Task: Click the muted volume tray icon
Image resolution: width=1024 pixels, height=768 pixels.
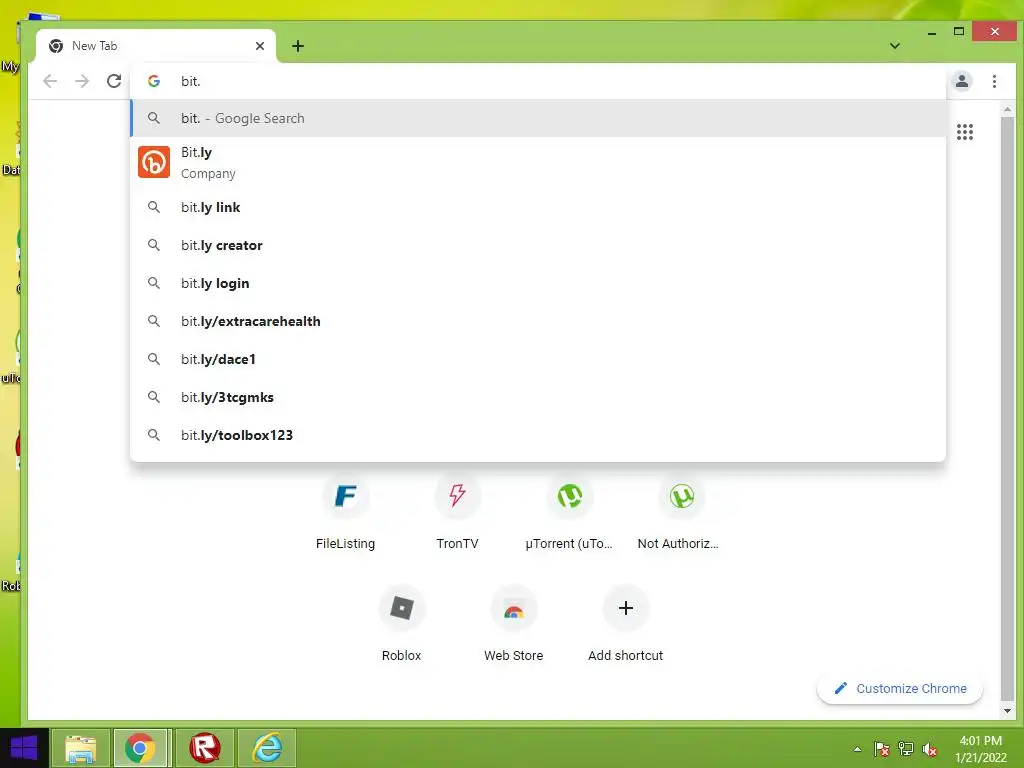Action: tap(929, 749)
